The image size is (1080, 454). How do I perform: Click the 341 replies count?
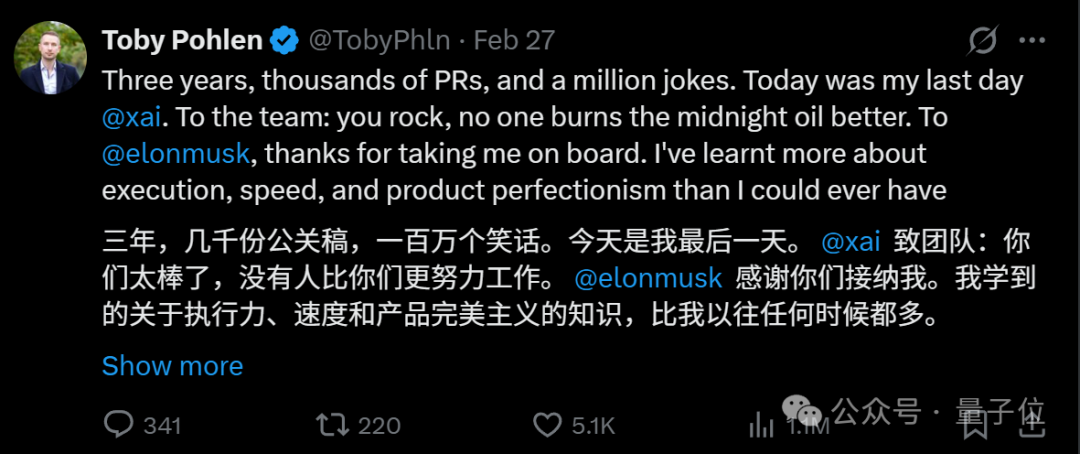pyautogui.click(x=163, y=426)
